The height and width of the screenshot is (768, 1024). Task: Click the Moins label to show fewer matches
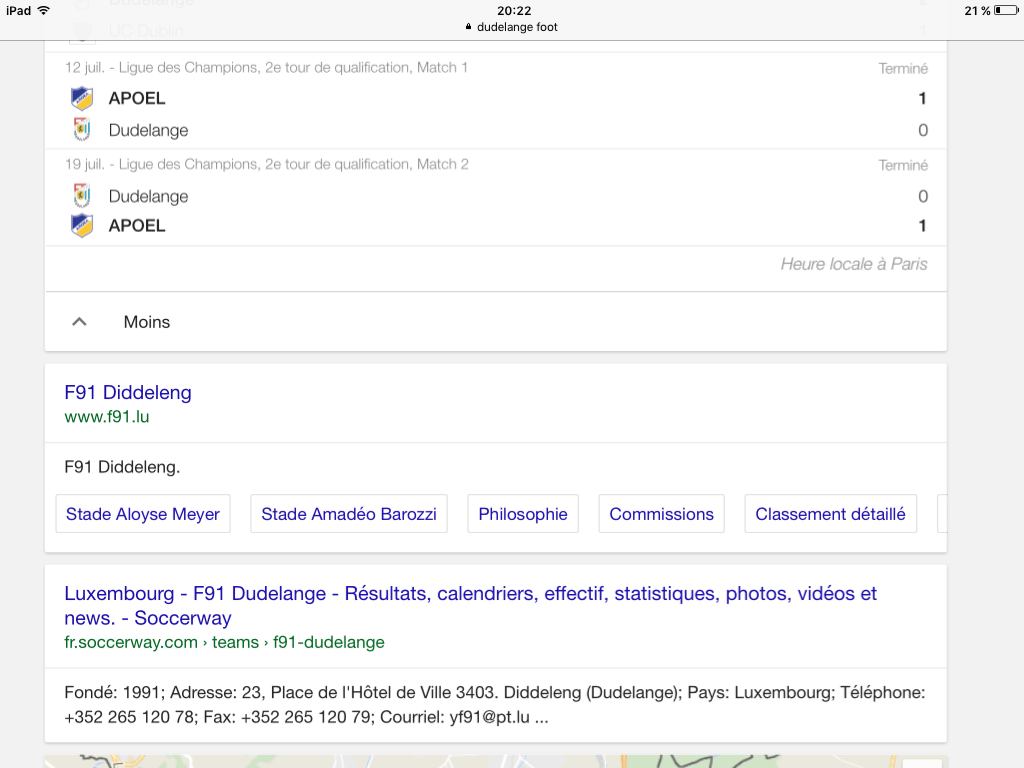click(147, 322)
